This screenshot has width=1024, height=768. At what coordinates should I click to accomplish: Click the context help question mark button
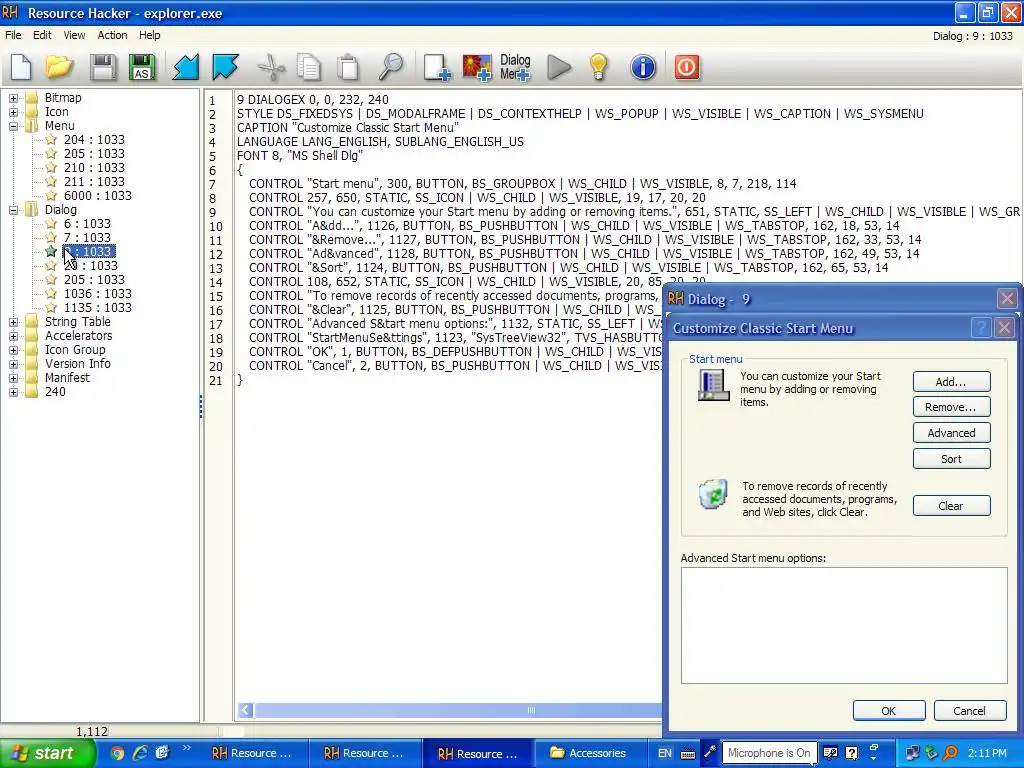[x=981, y=328]
